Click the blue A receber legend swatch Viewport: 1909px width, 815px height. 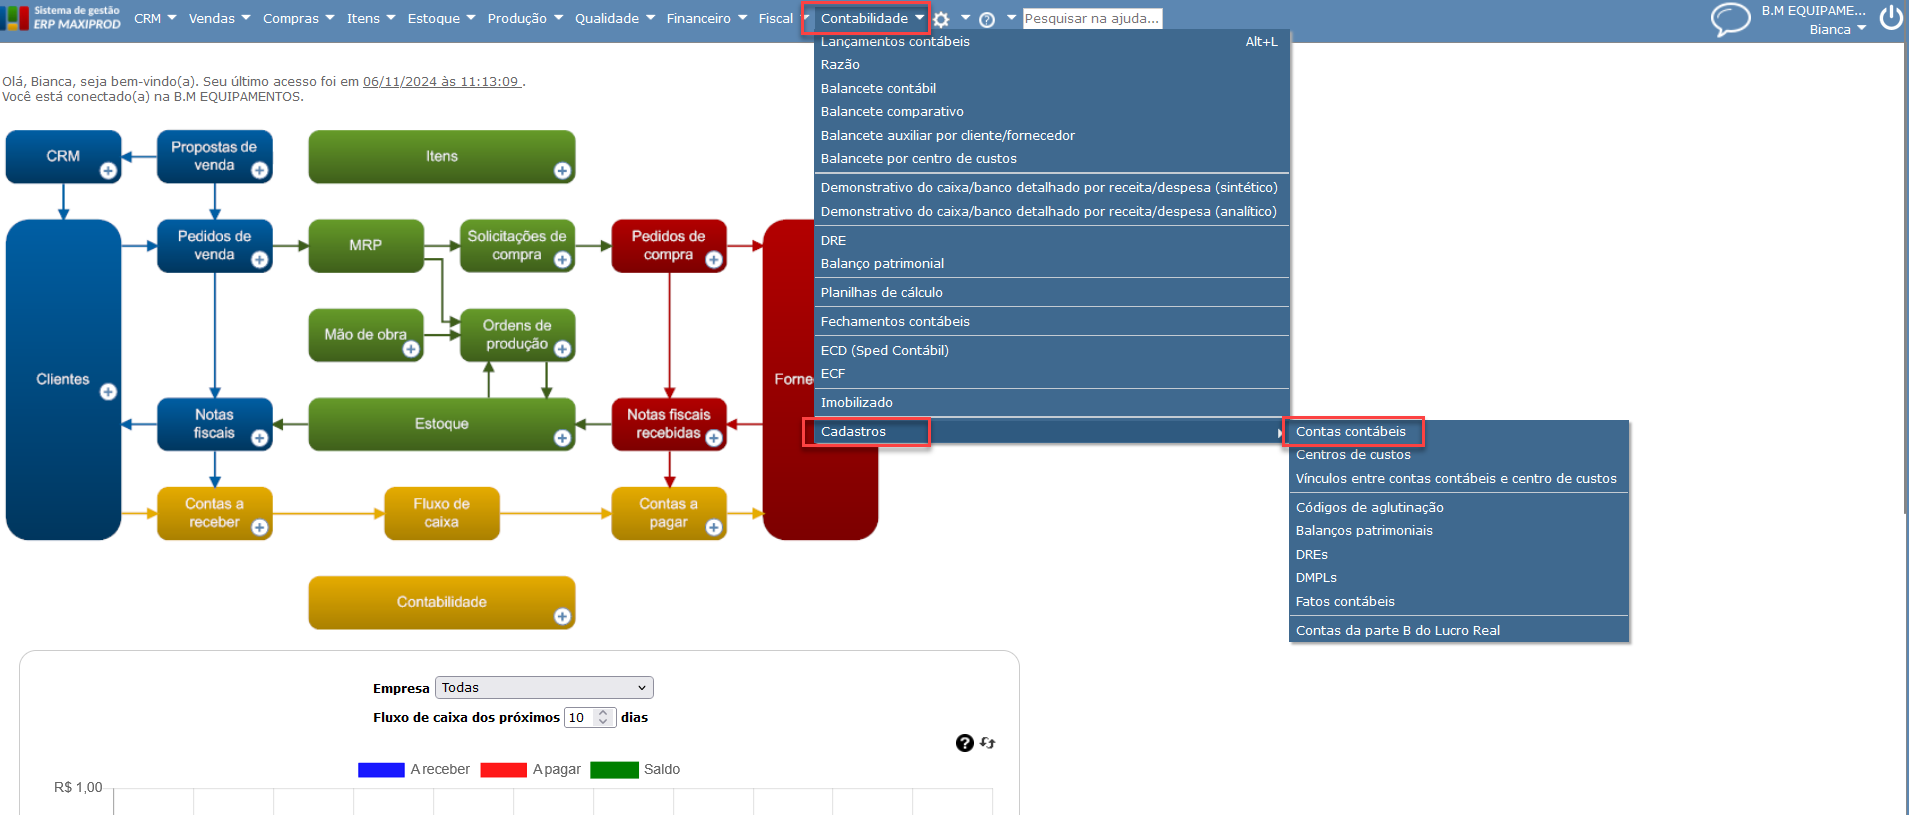click(x=381, y=770)
